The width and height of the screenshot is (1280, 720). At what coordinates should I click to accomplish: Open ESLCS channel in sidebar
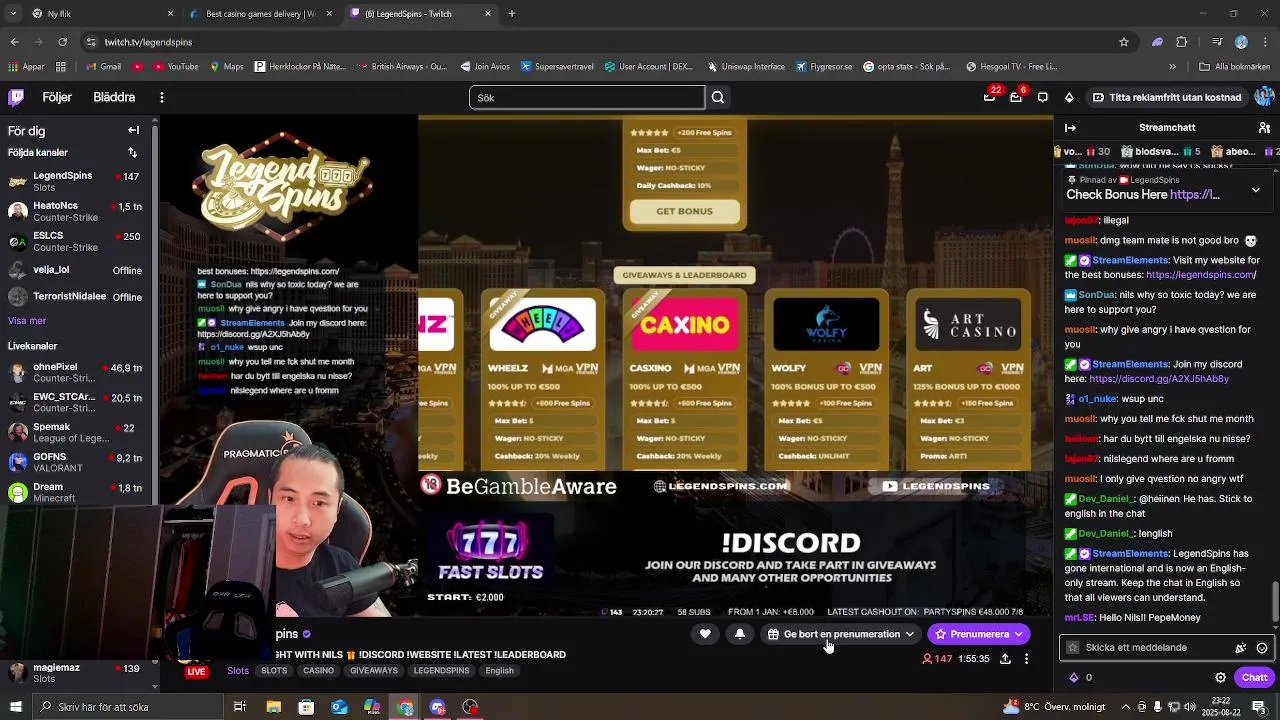tap(75, 241)
